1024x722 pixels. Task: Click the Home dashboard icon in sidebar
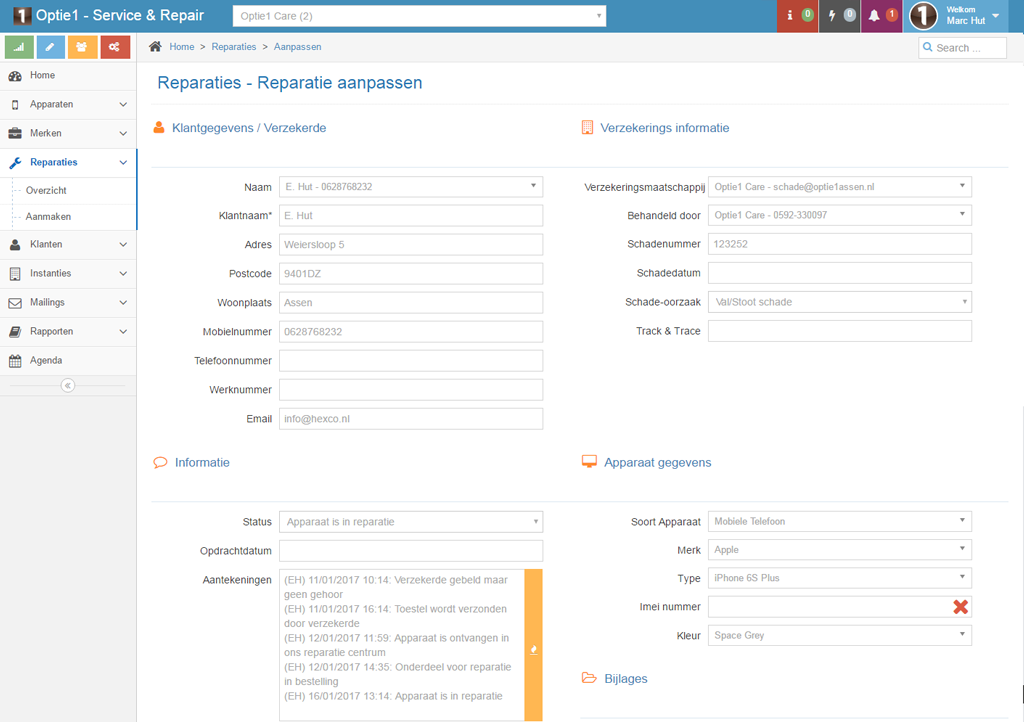tap(15, 76)
